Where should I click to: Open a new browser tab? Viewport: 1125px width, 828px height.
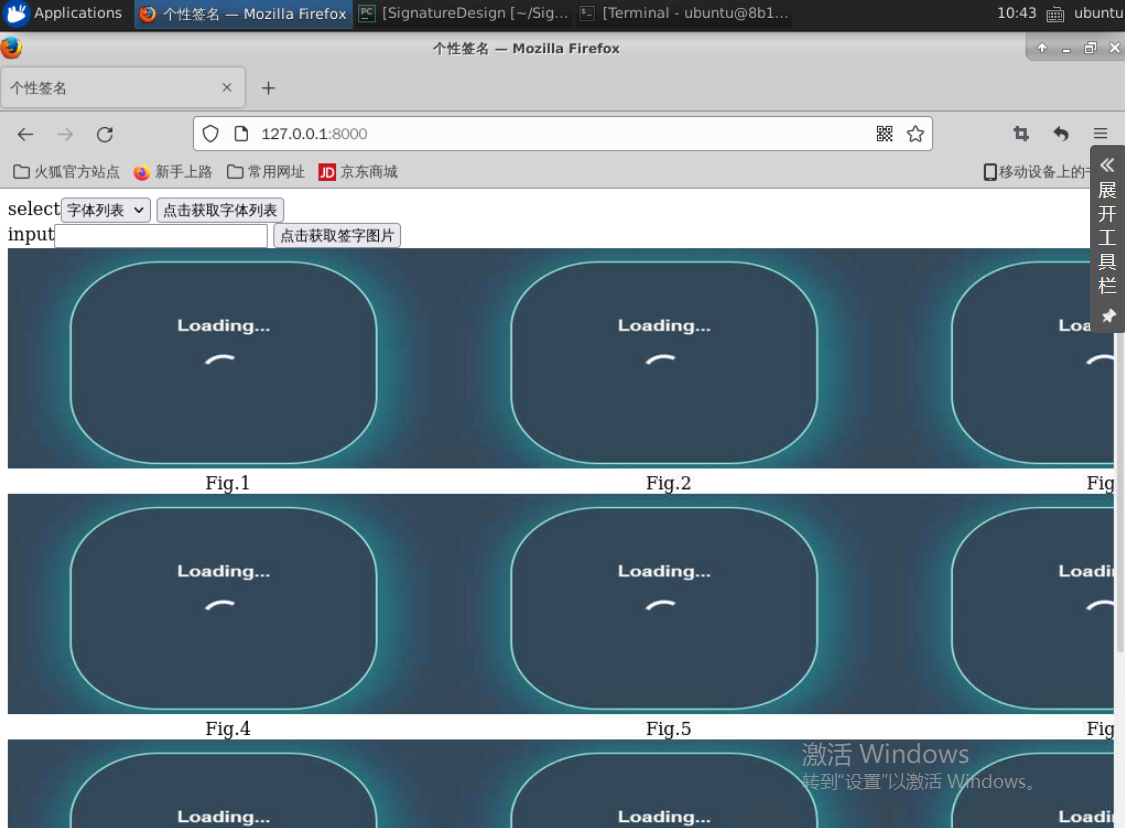click(x=268, y=88)
